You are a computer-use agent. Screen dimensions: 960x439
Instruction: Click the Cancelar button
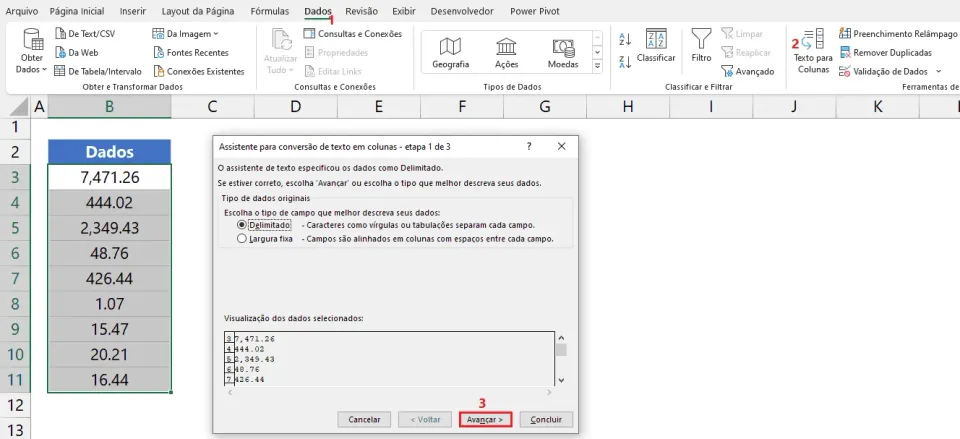(364, 419)
